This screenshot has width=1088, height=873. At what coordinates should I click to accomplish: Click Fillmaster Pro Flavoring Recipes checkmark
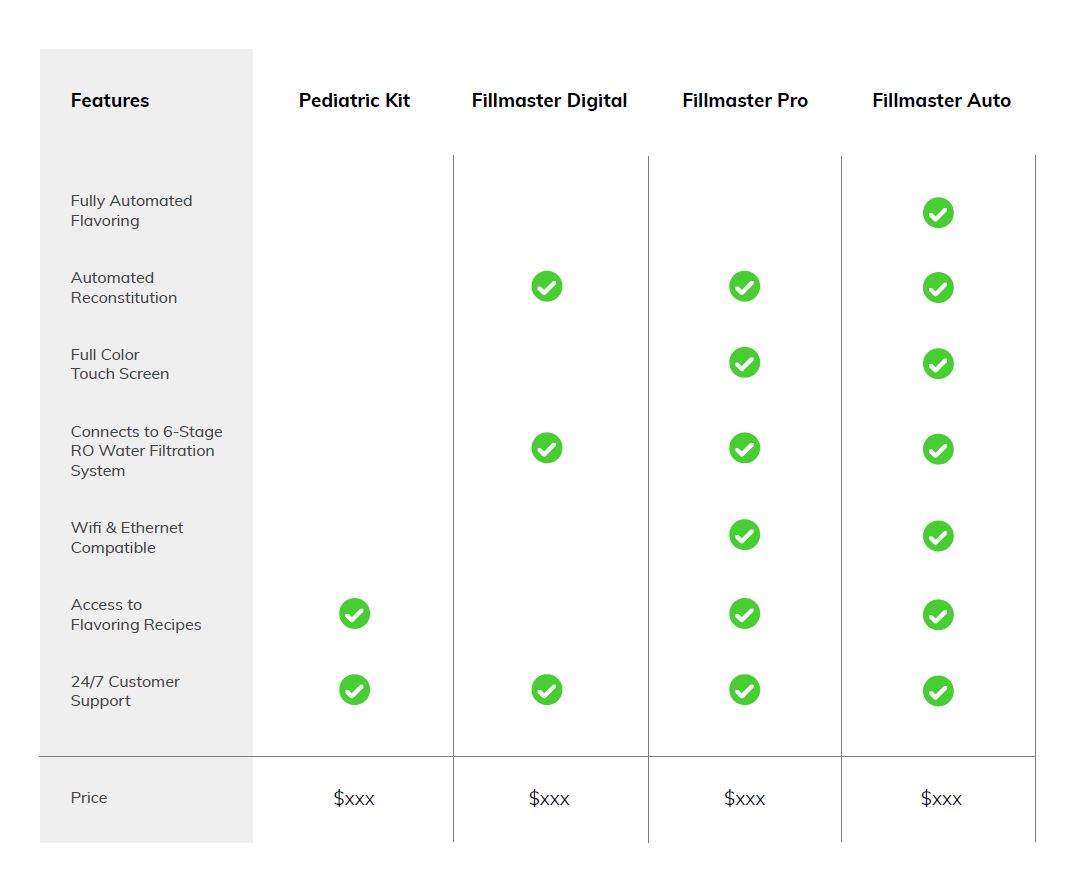click(x=744, y=613)
